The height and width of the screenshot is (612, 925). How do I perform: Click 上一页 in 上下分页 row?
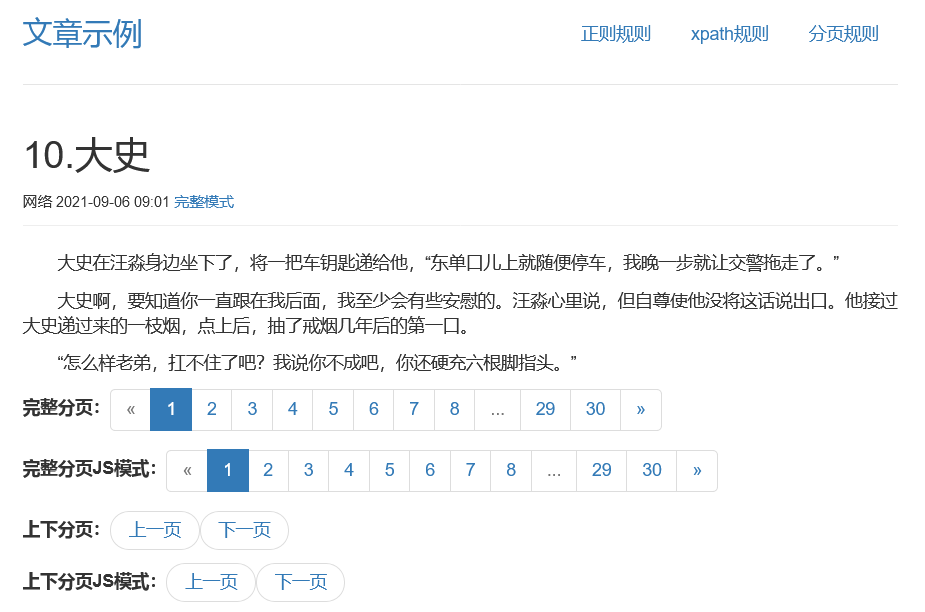[154, 530]
